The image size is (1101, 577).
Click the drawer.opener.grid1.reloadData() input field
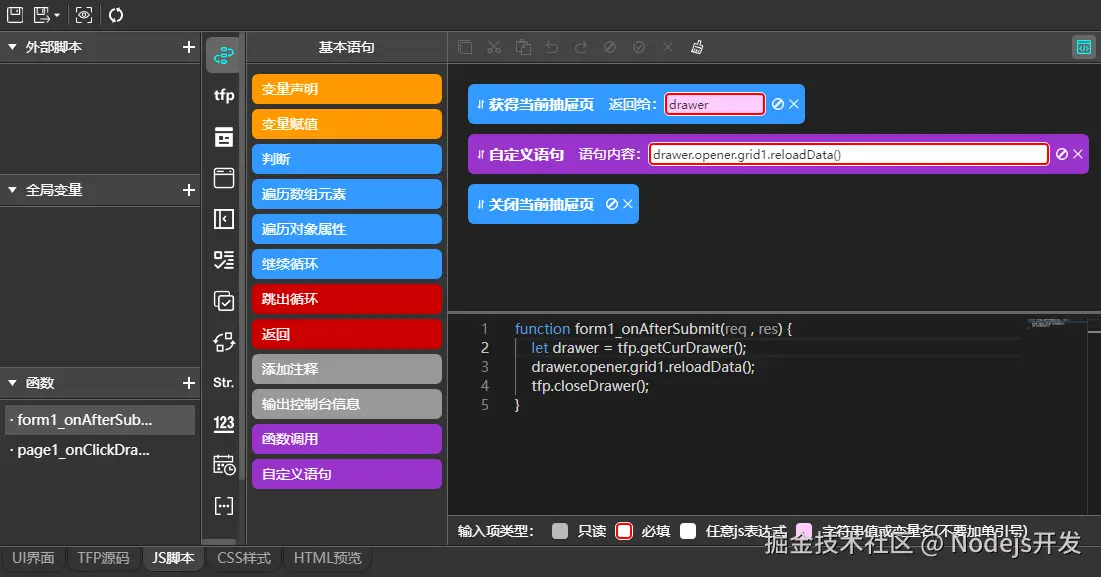point(848,154)
